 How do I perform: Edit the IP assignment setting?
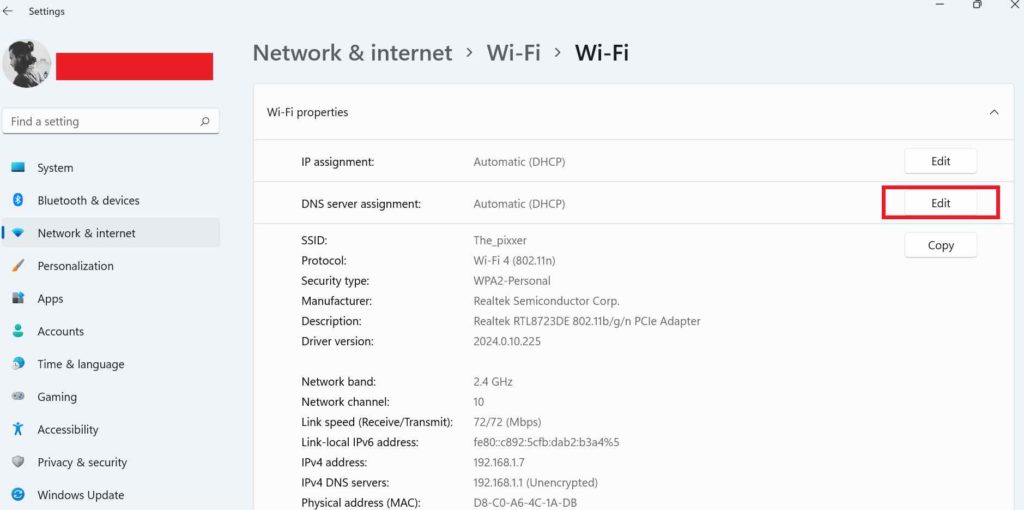click(x=940, y=161)
